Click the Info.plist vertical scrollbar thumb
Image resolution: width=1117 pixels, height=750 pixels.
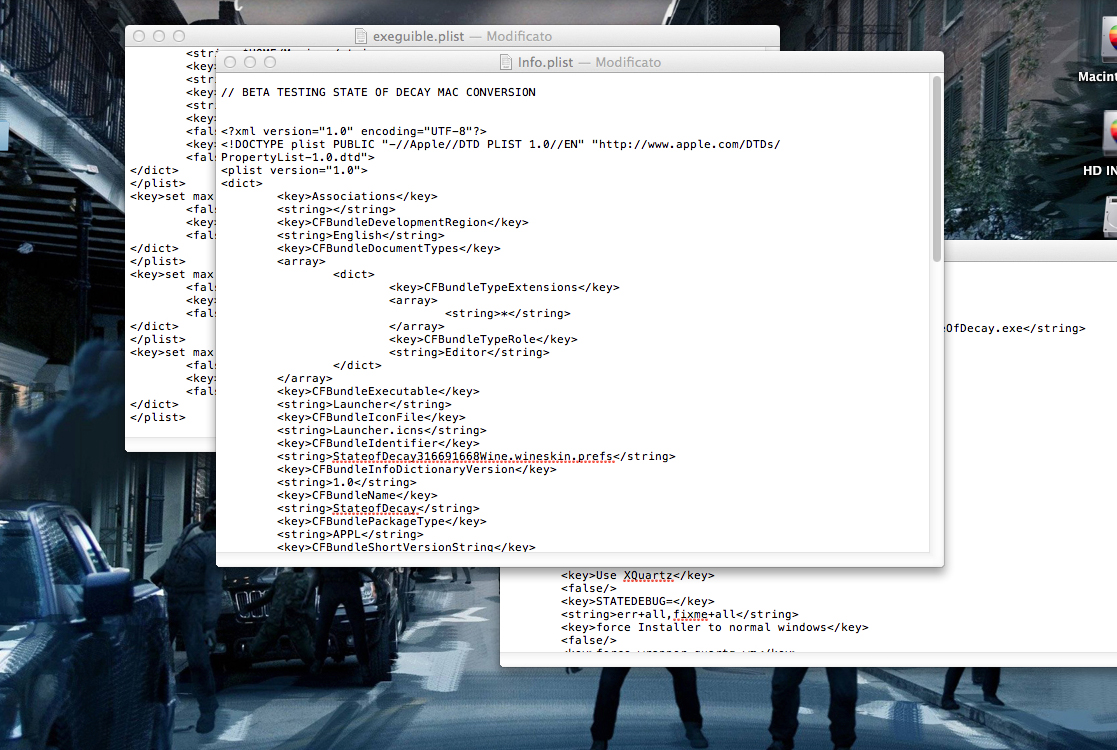pyautogui.click(x=937, y=169)
